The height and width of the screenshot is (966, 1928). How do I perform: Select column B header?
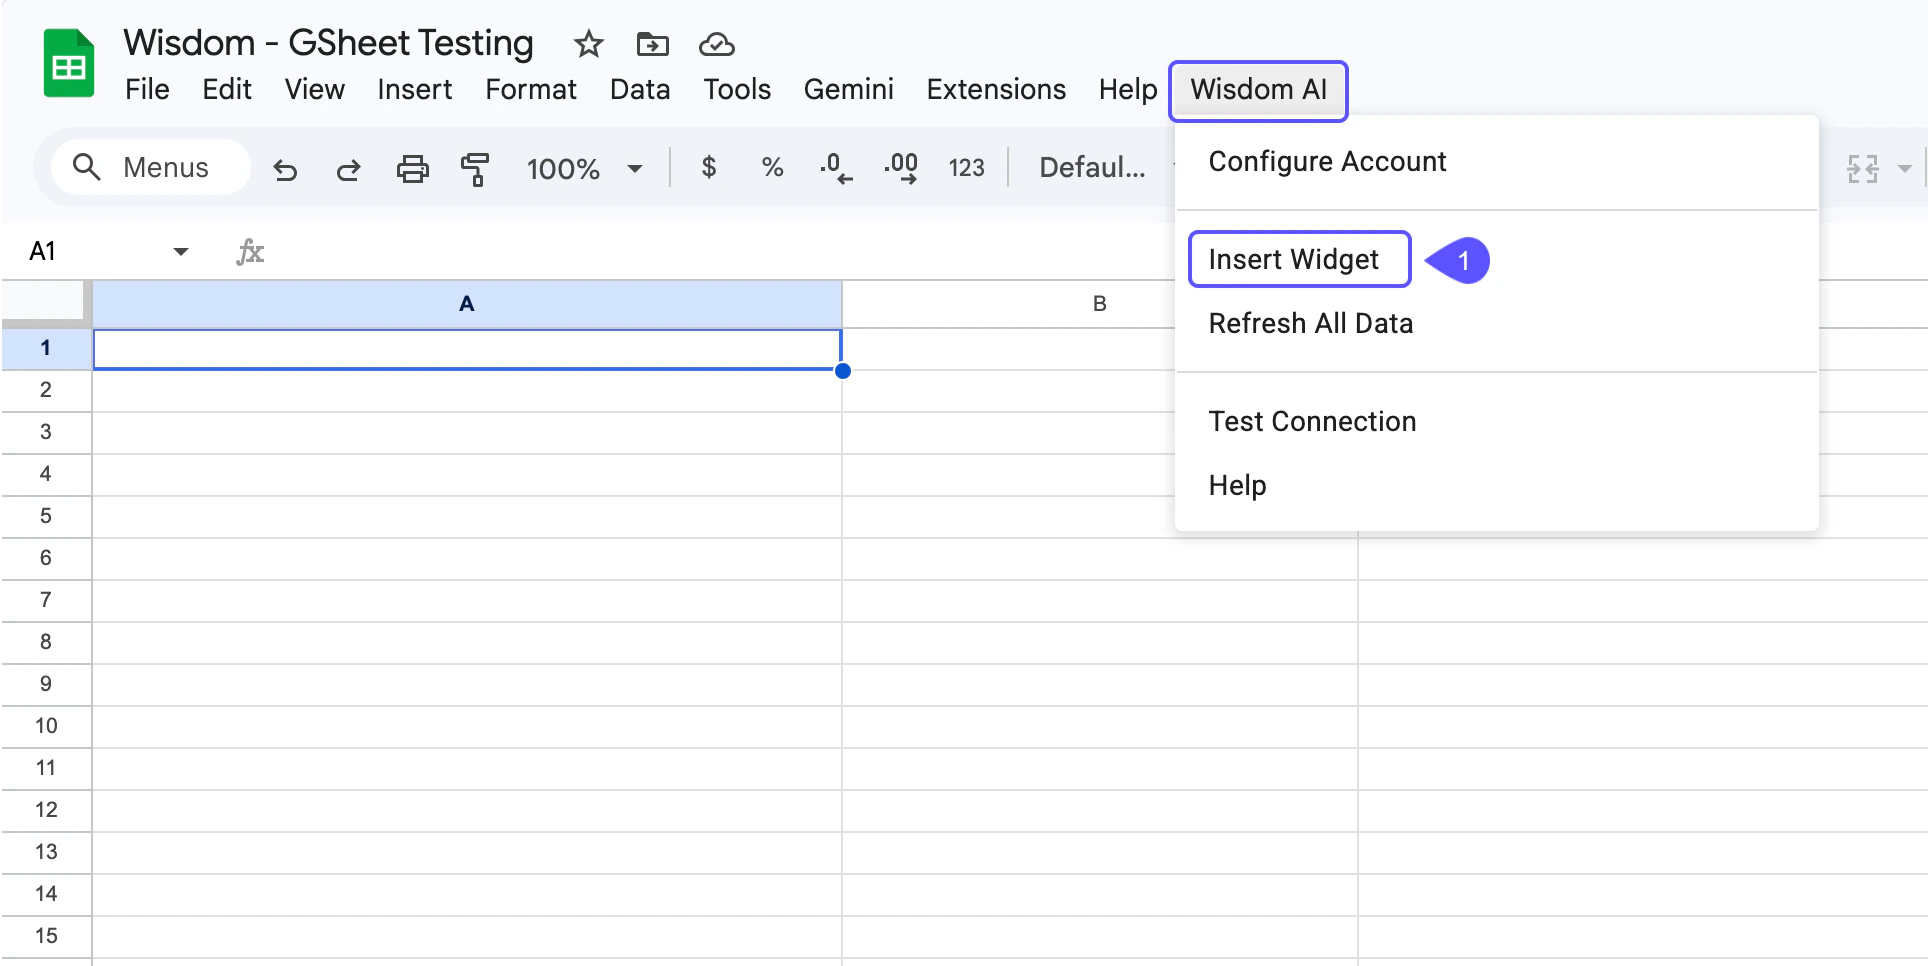point(1099,304)
